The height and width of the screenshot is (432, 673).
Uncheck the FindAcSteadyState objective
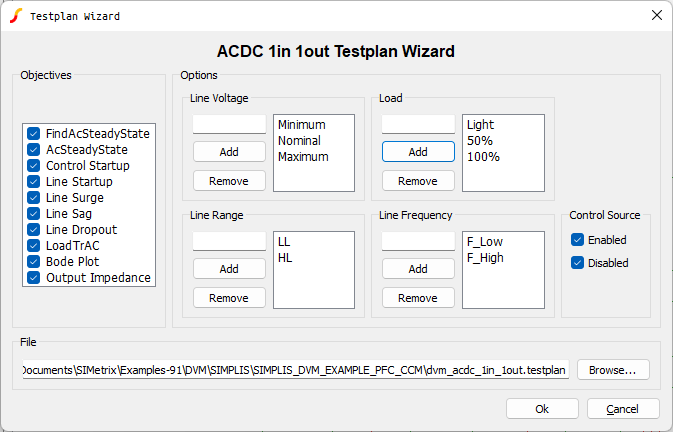pyautogui.click(x=34, y=133)
